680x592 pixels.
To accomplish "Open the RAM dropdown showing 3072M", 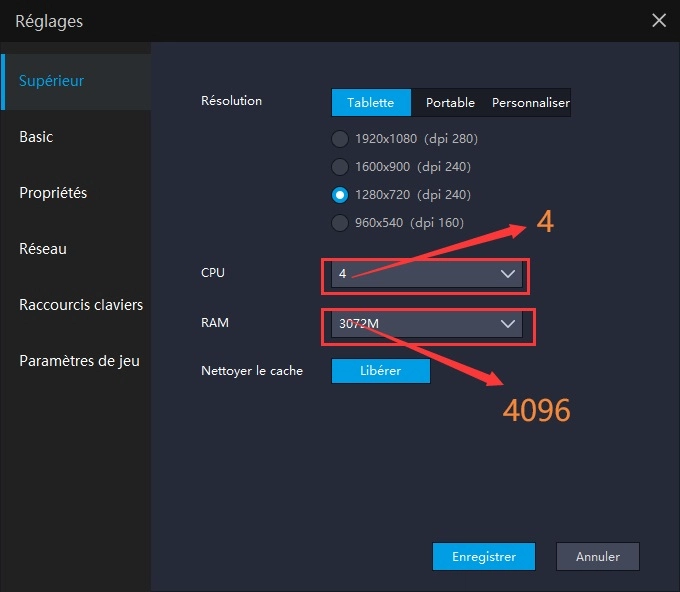I will (427, 324).
